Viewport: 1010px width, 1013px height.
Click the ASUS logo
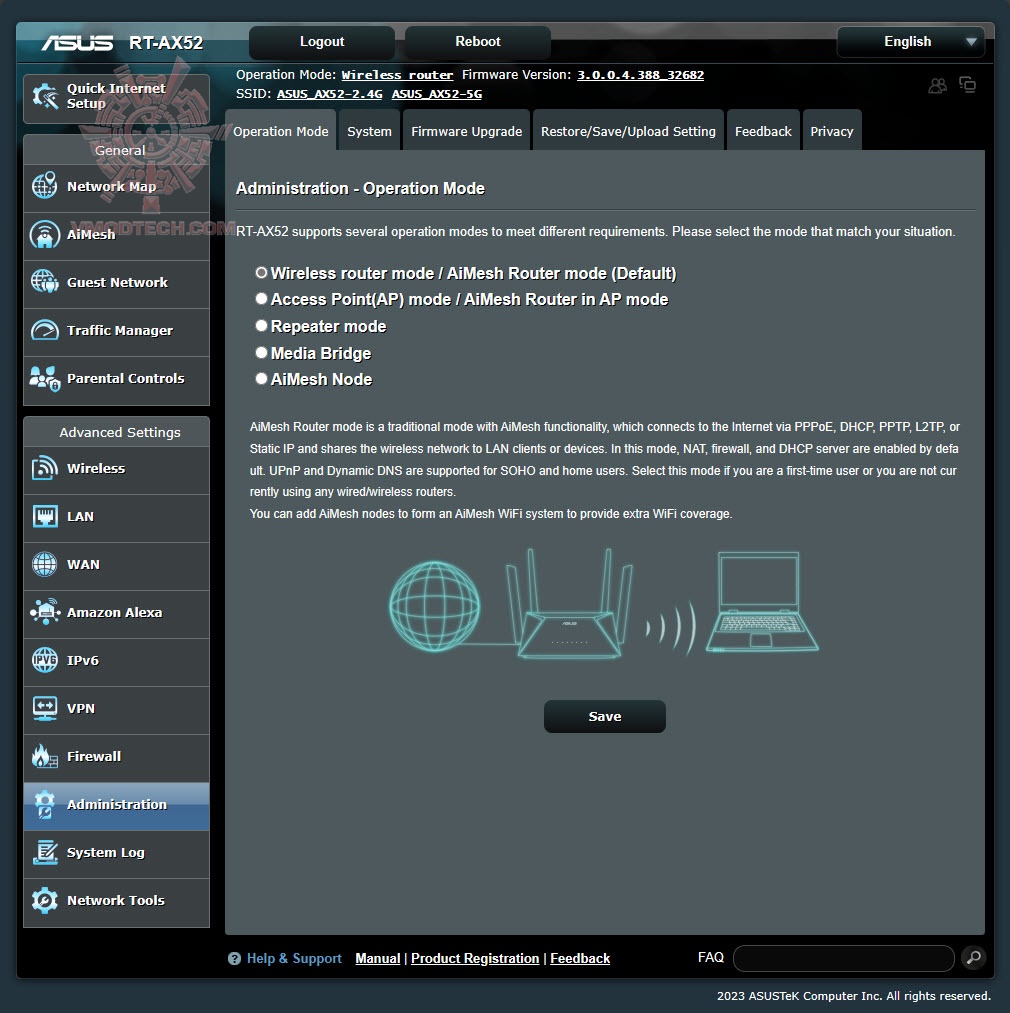(78, 43)
